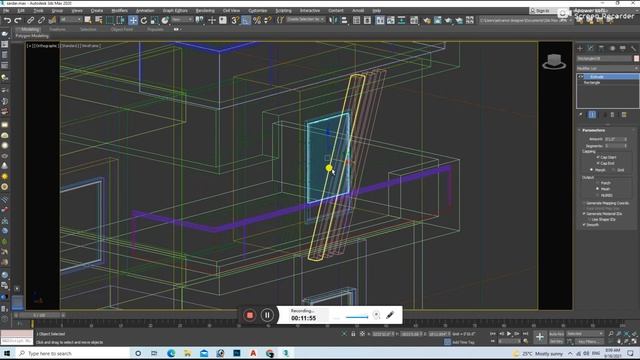
Task: Open the Modifiers menu
Action: click(120, 11)
